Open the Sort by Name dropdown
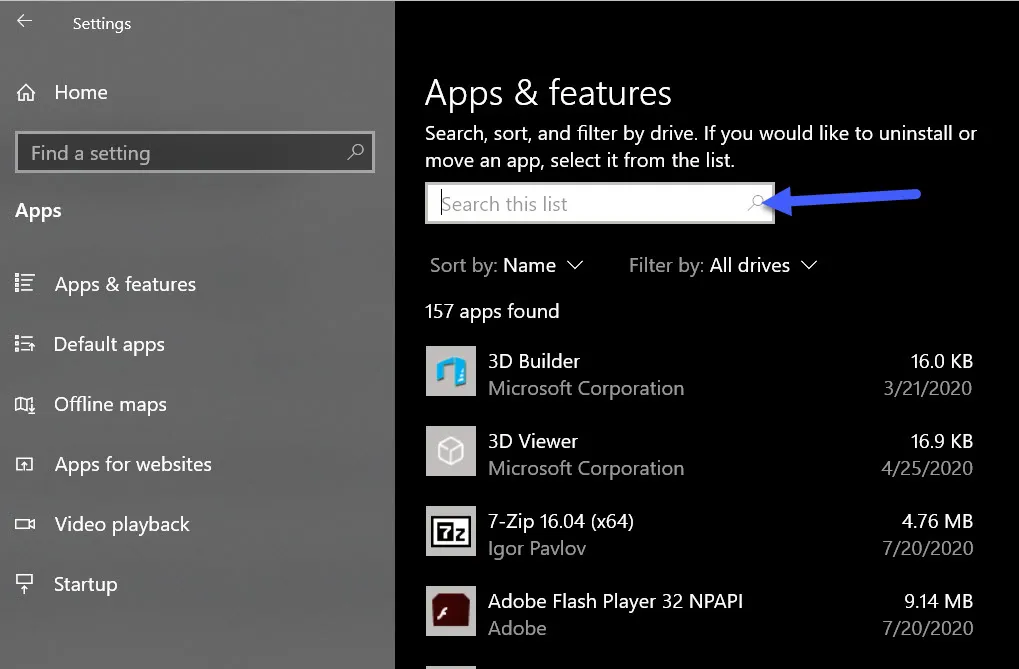The width and height of the screenshot is (1019, 669). [x=506, y=265]
